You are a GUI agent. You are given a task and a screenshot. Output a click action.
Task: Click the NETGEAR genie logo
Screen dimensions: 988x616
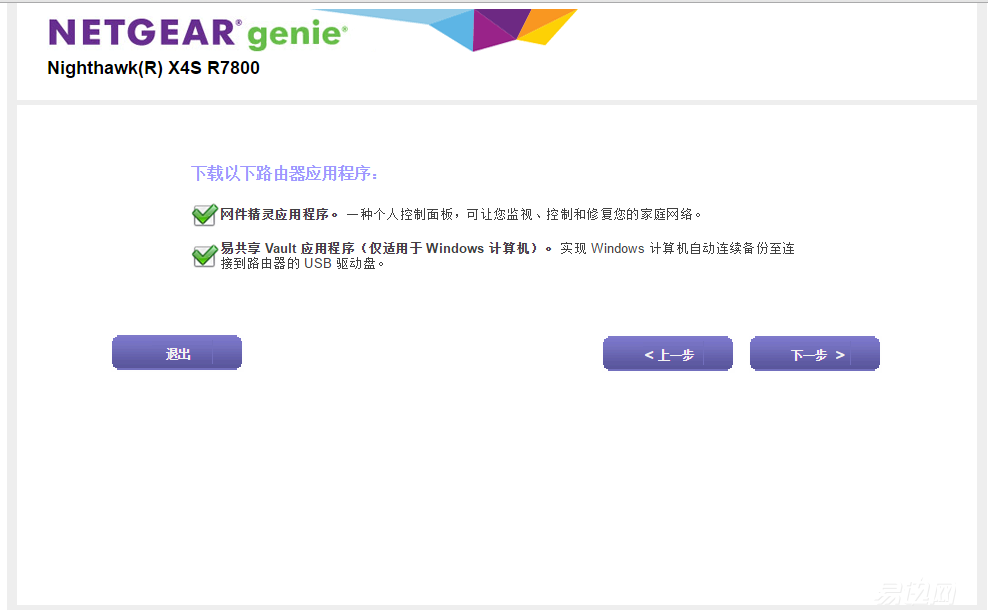click(198, 33)
